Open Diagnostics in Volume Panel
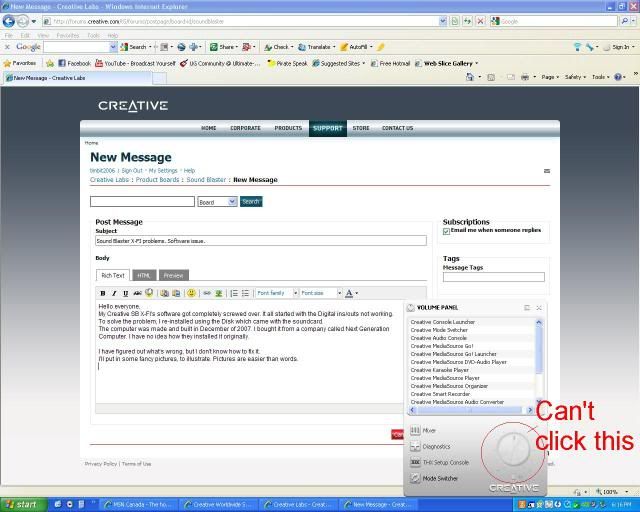 [x=430, y=446]
